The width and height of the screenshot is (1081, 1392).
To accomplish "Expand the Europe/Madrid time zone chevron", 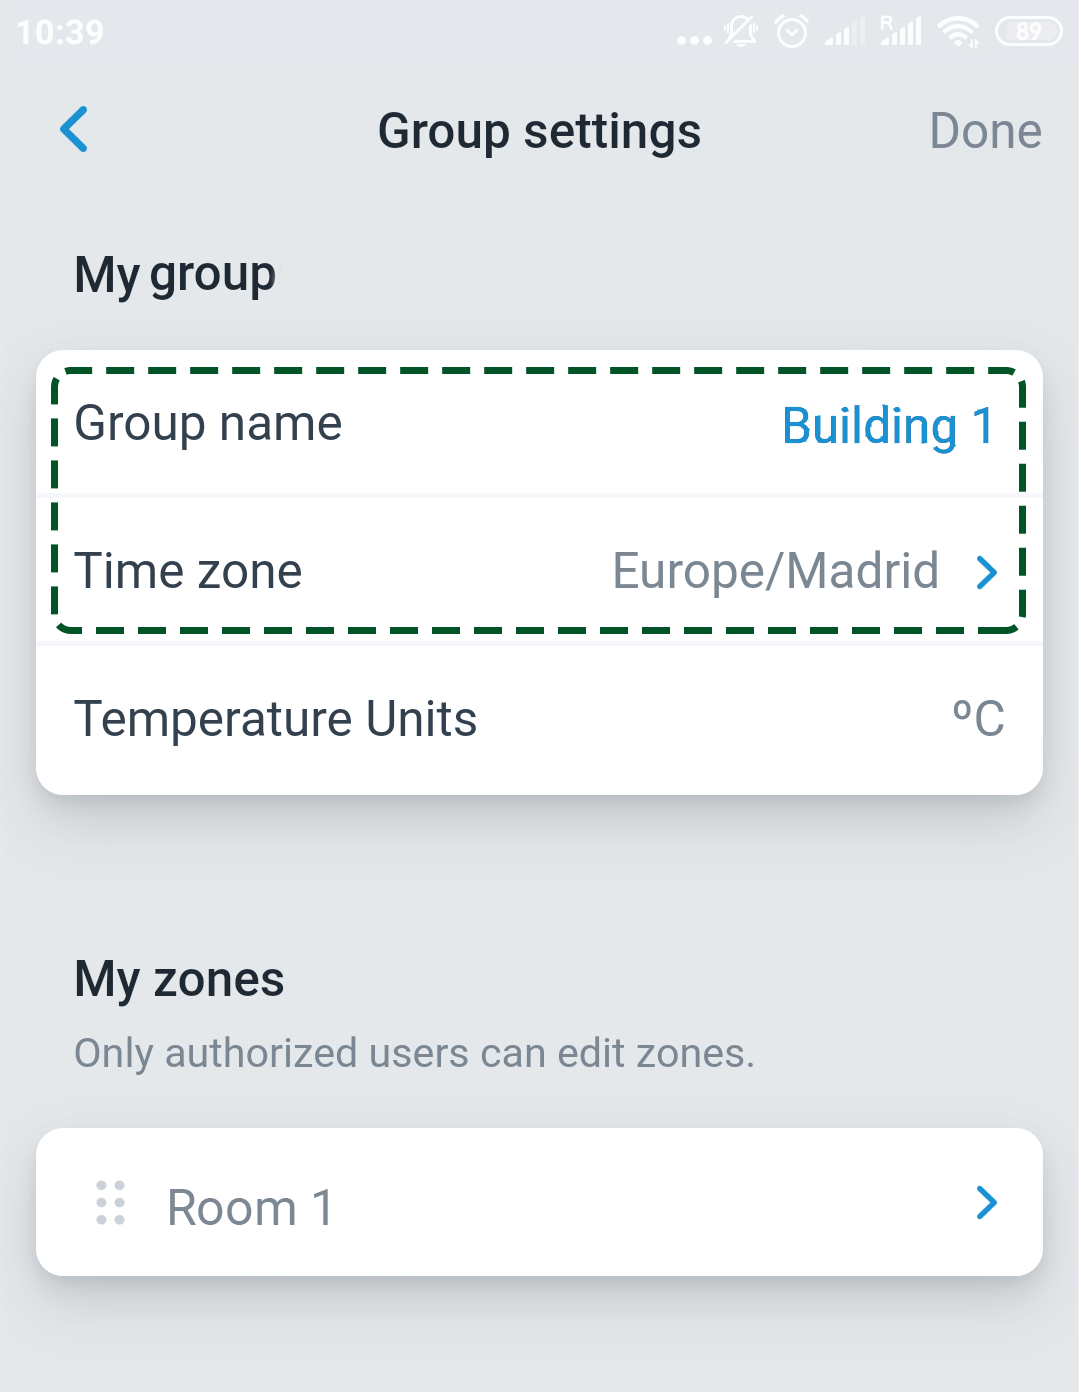I will (x=987, y=572).
